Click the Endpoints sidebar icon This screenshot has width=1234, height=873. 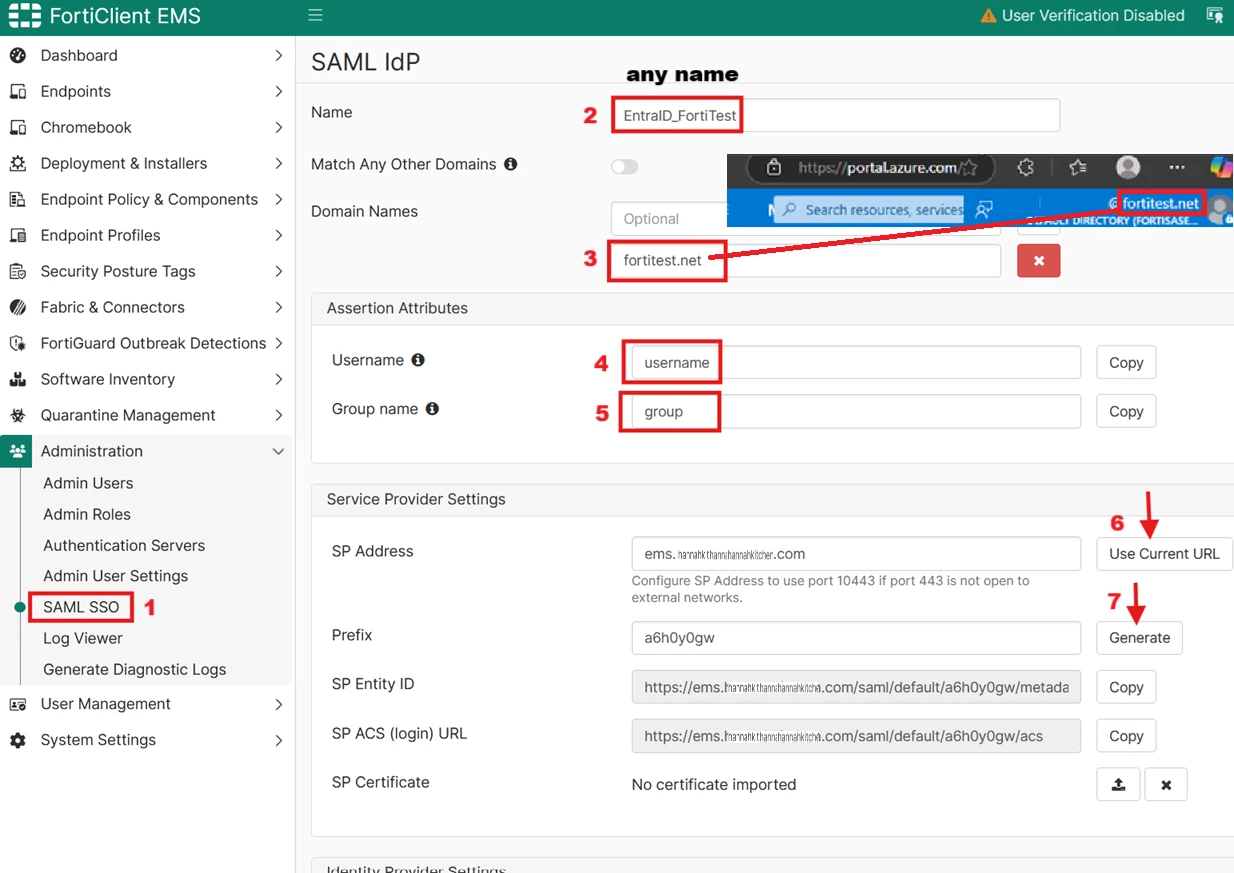tap(18, 92)
